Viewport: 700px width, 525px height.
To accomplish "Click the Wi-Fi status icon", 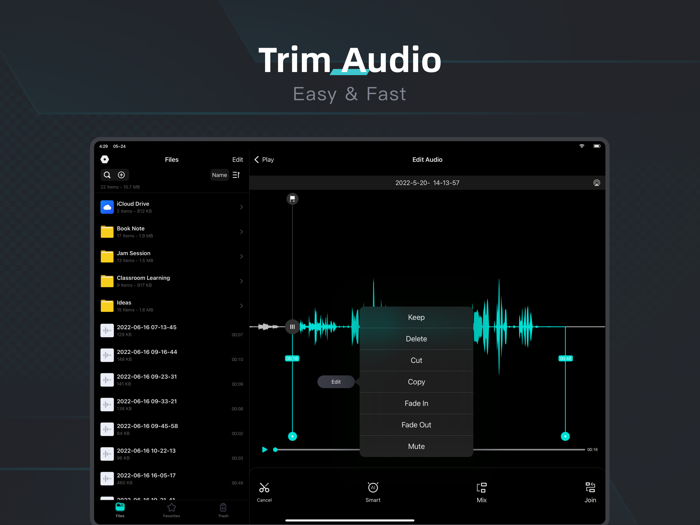I will point(582,146).
